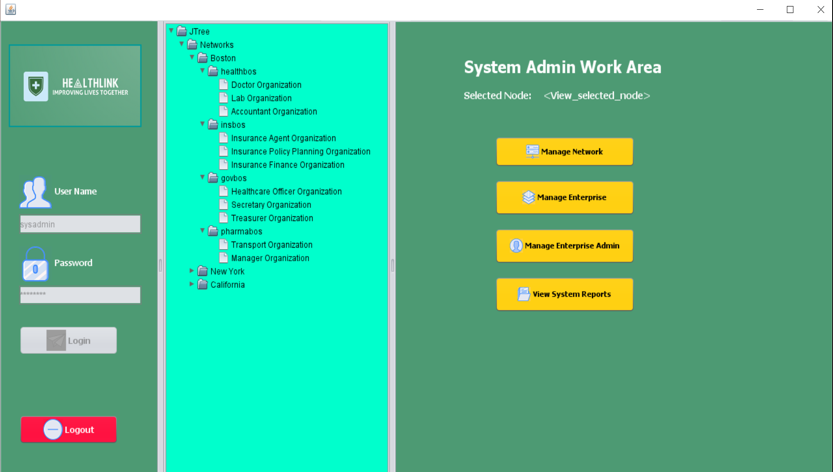Select Insurance Policy Planning Organization node
The width and height of the screenshot is (833, 472).
pyautogui.click(x=300, y=152)
